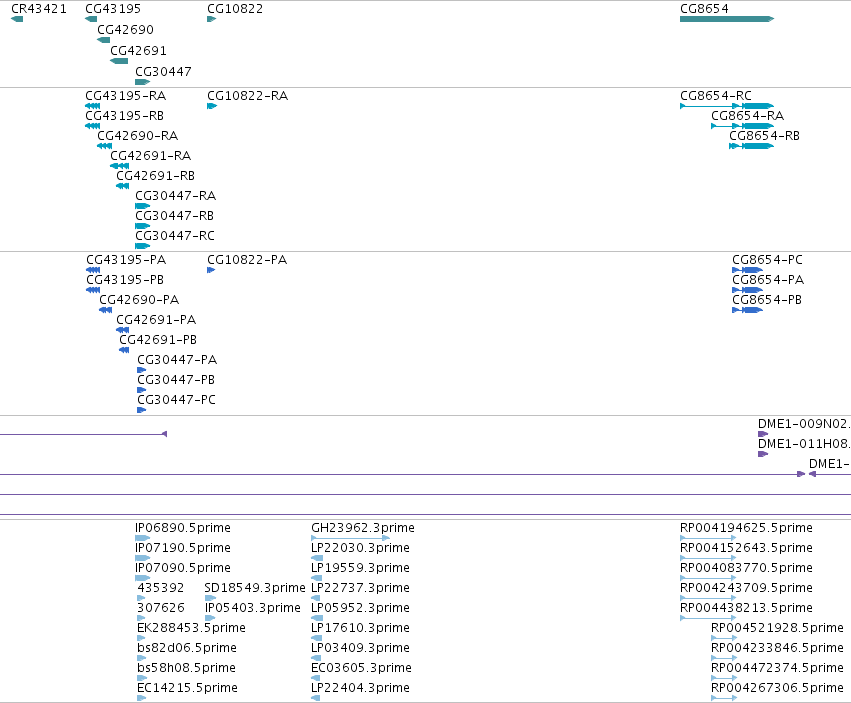Click transcript CG43195-RB label
The height and width of the screenshot is (703, 851).
coord(125,116)
